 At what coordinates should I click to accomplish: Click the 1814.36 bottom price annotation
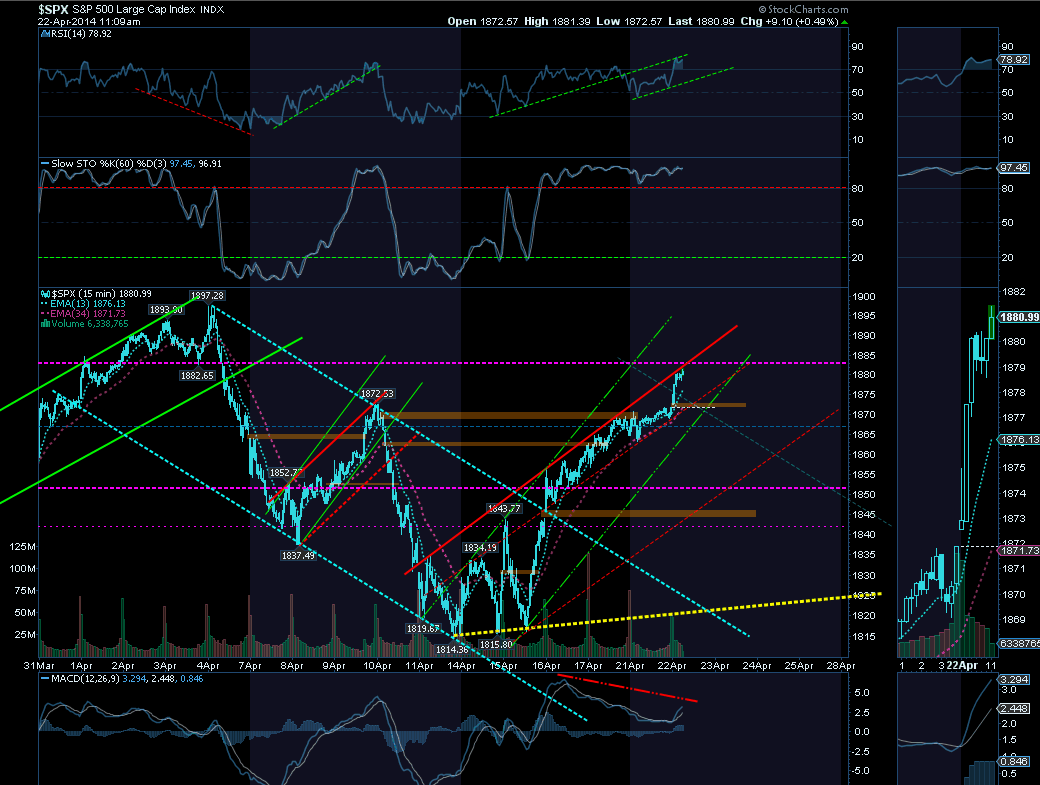(452, 650)
